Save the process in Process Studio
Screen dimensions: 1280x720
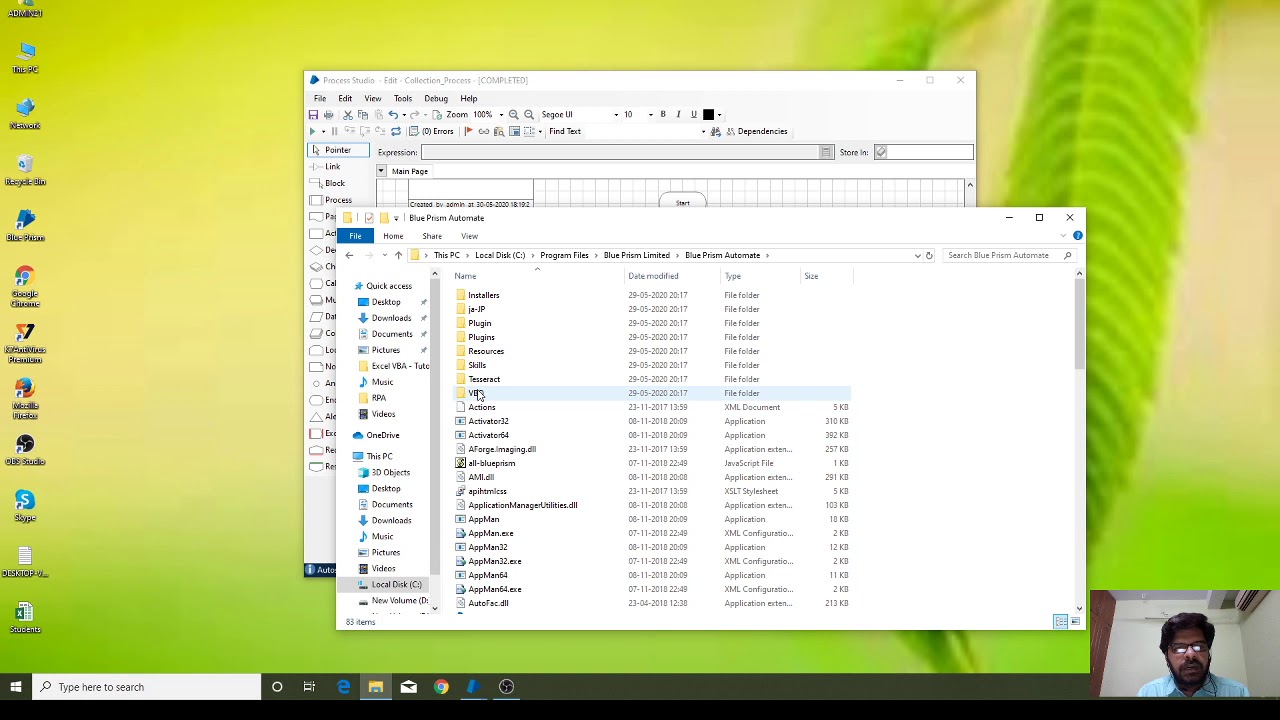313,115
